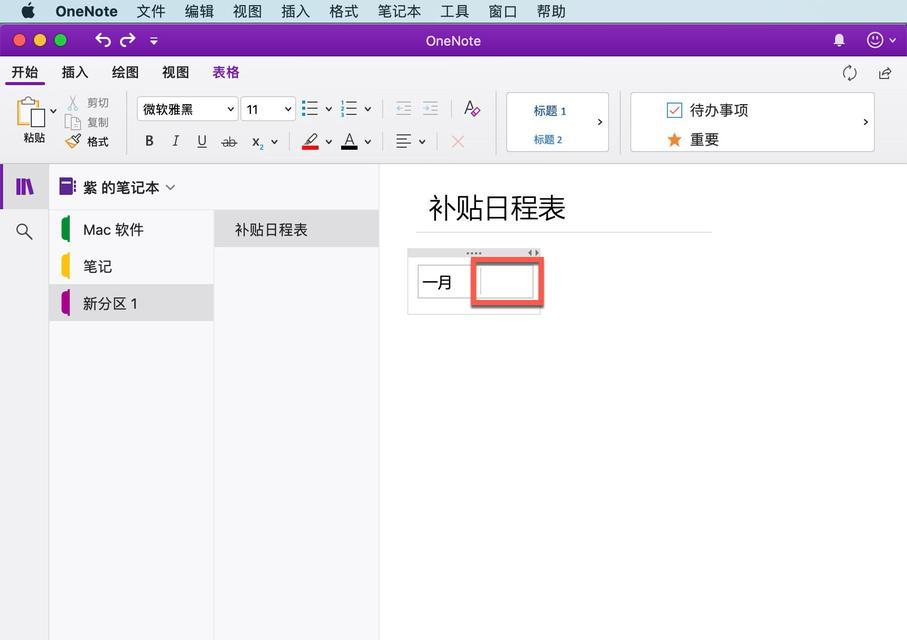Open the quick access toolbar customize menu

click(x=154, y=41)
